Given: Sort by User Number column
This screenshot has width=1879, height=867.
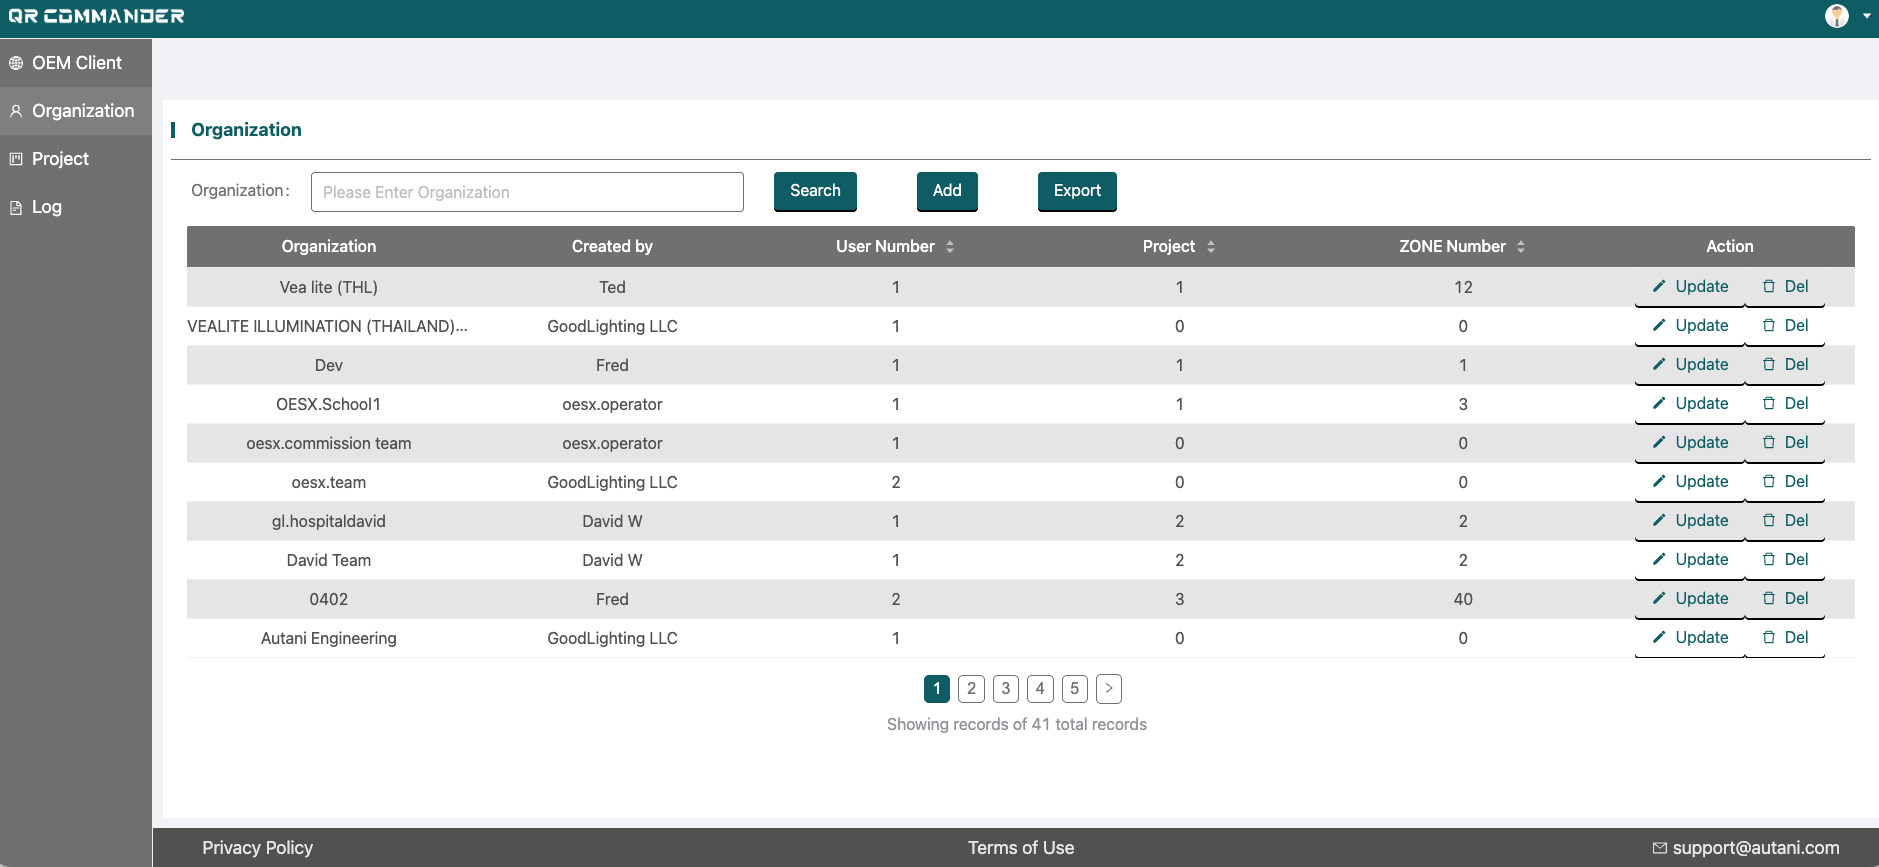Looking at the screenshot, I should 950,247.
